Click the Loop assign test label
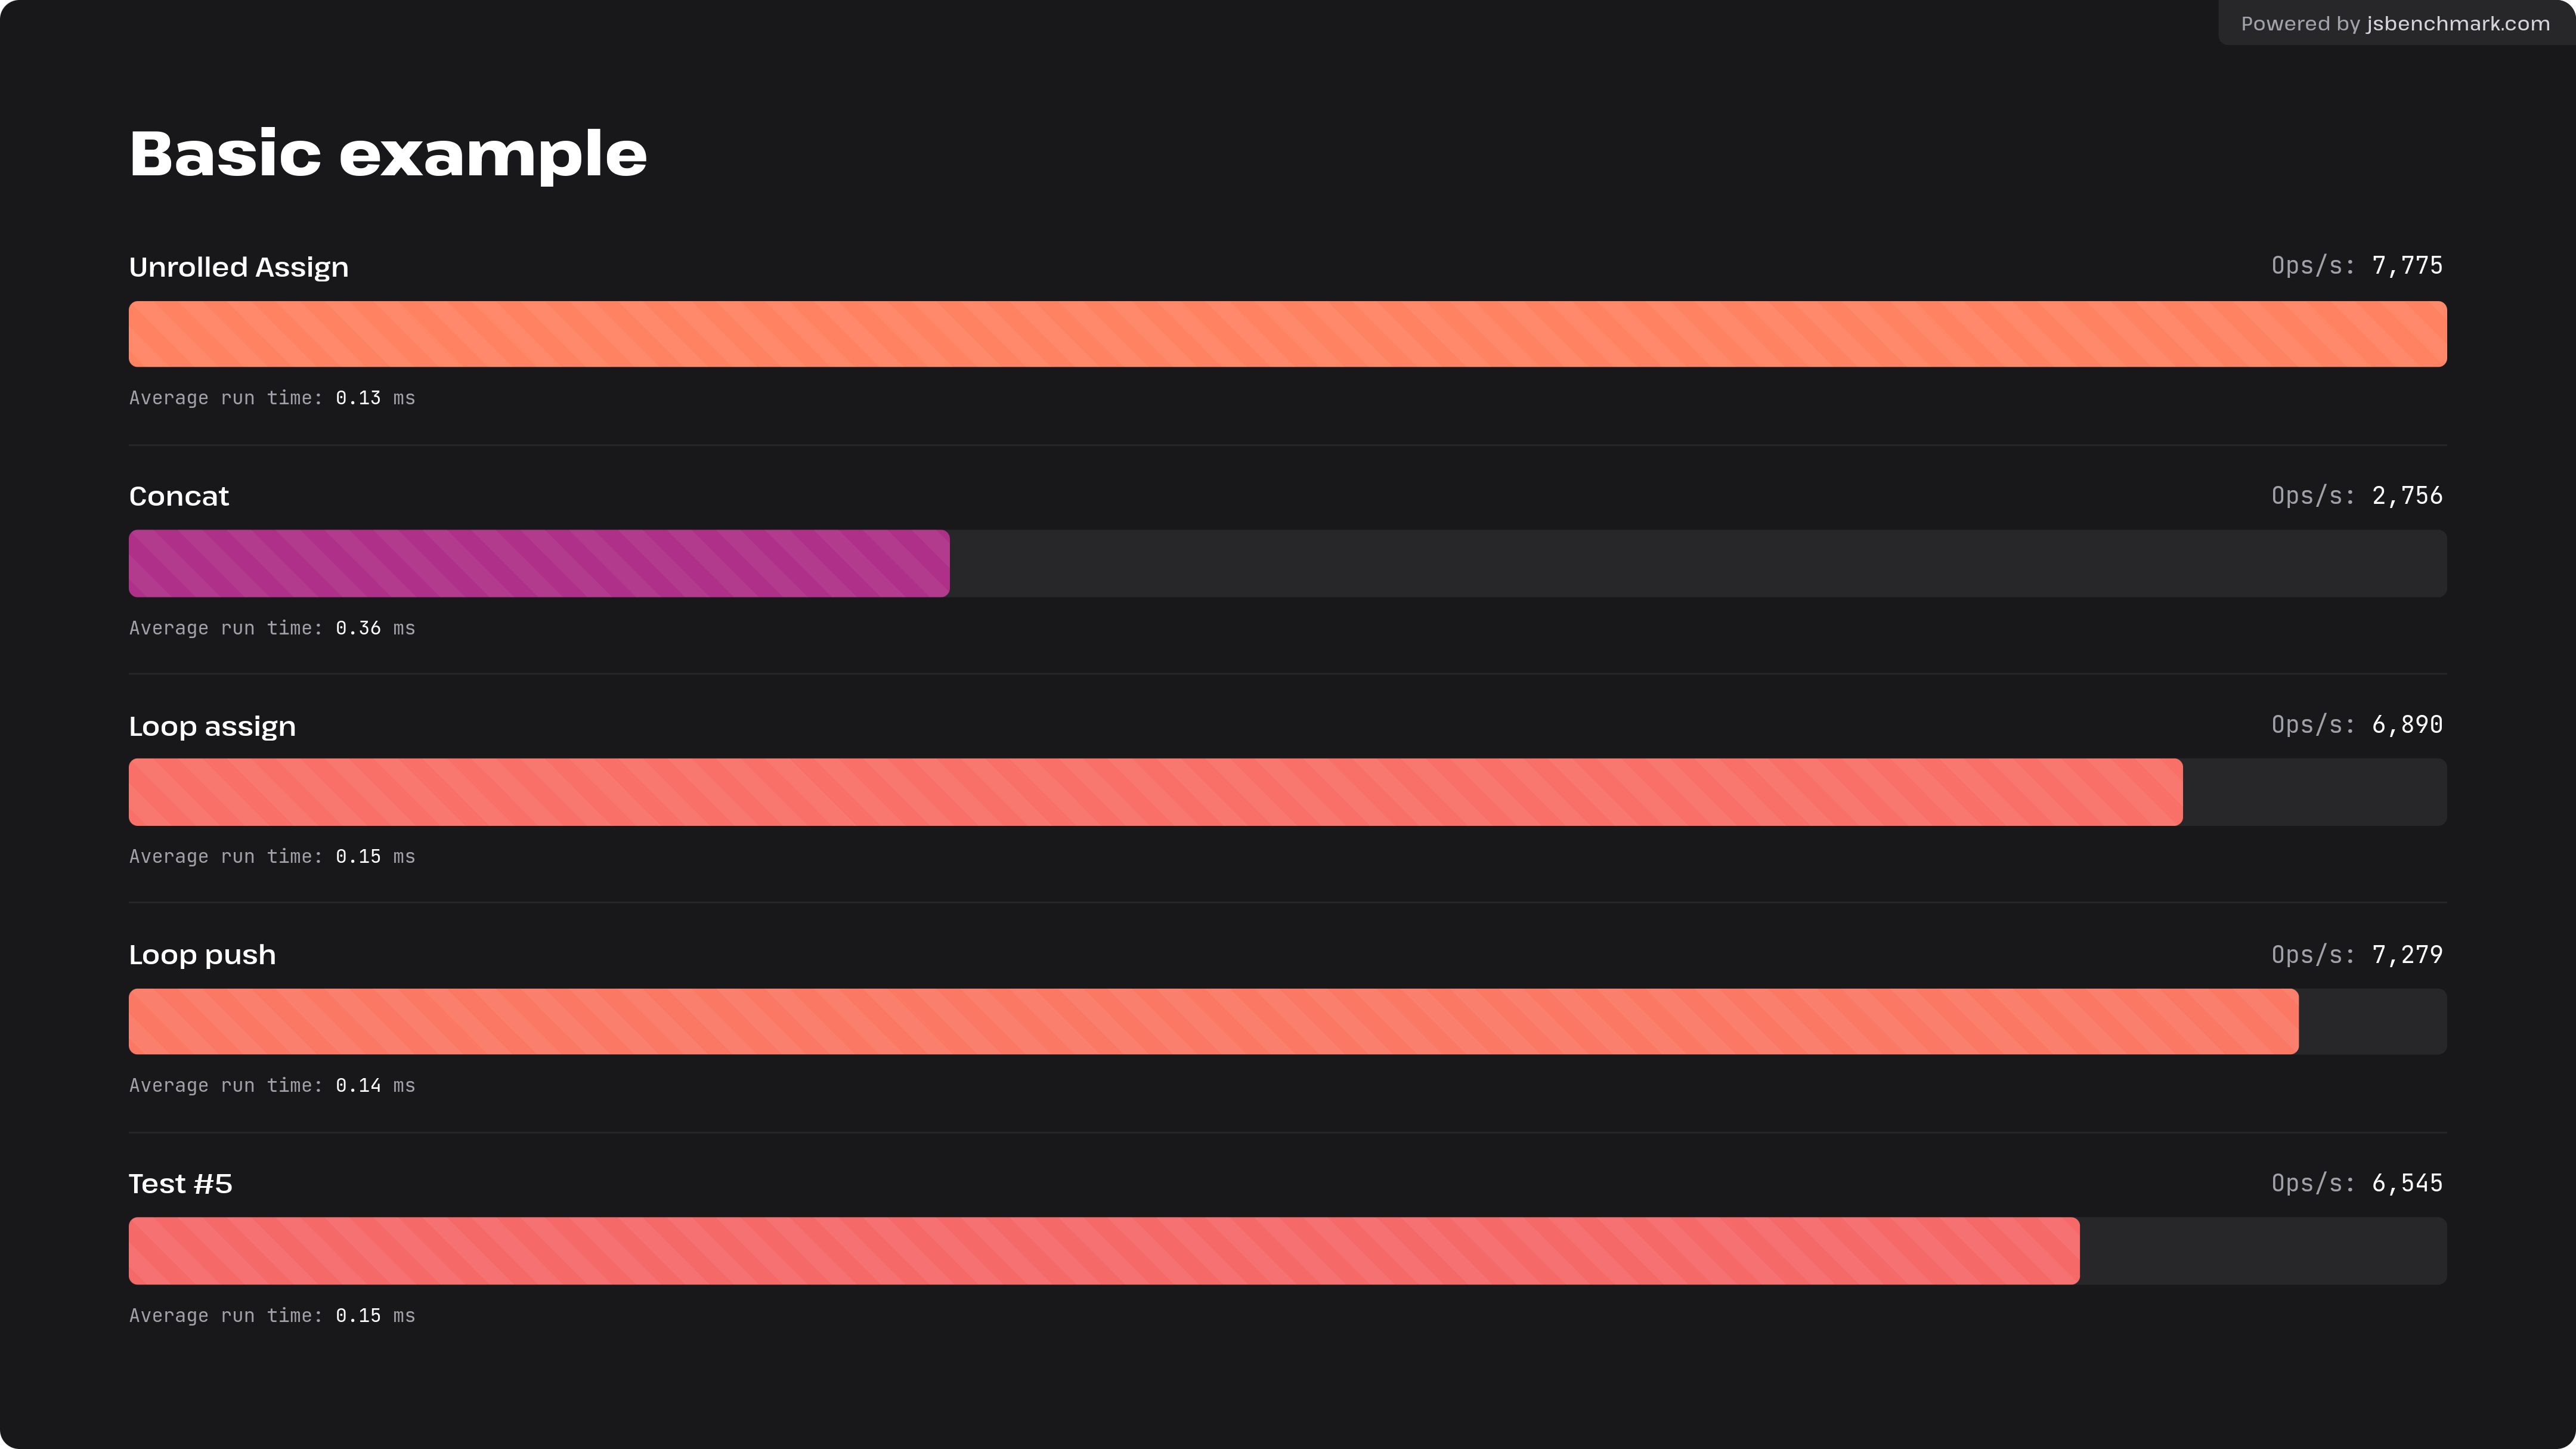Screen dimensions: 2576x1449 [x=212, y=726]
